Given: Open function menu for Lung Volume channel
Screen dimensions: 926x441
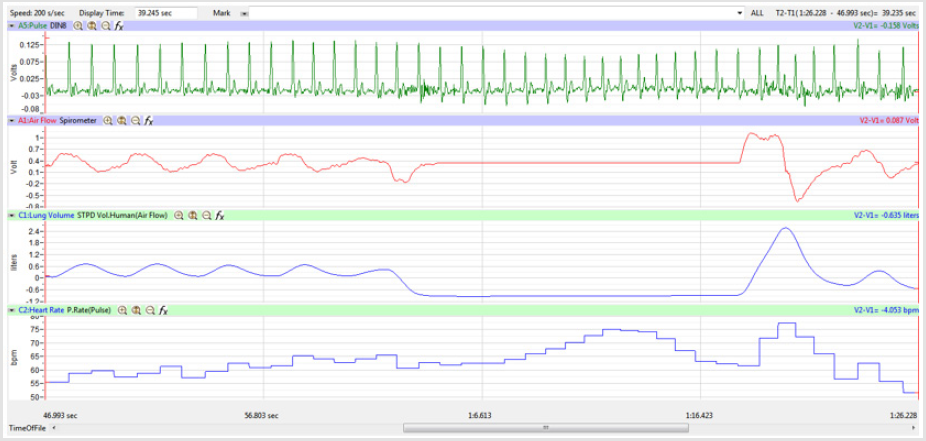Looking at the screenshot, I should (220, 215).
